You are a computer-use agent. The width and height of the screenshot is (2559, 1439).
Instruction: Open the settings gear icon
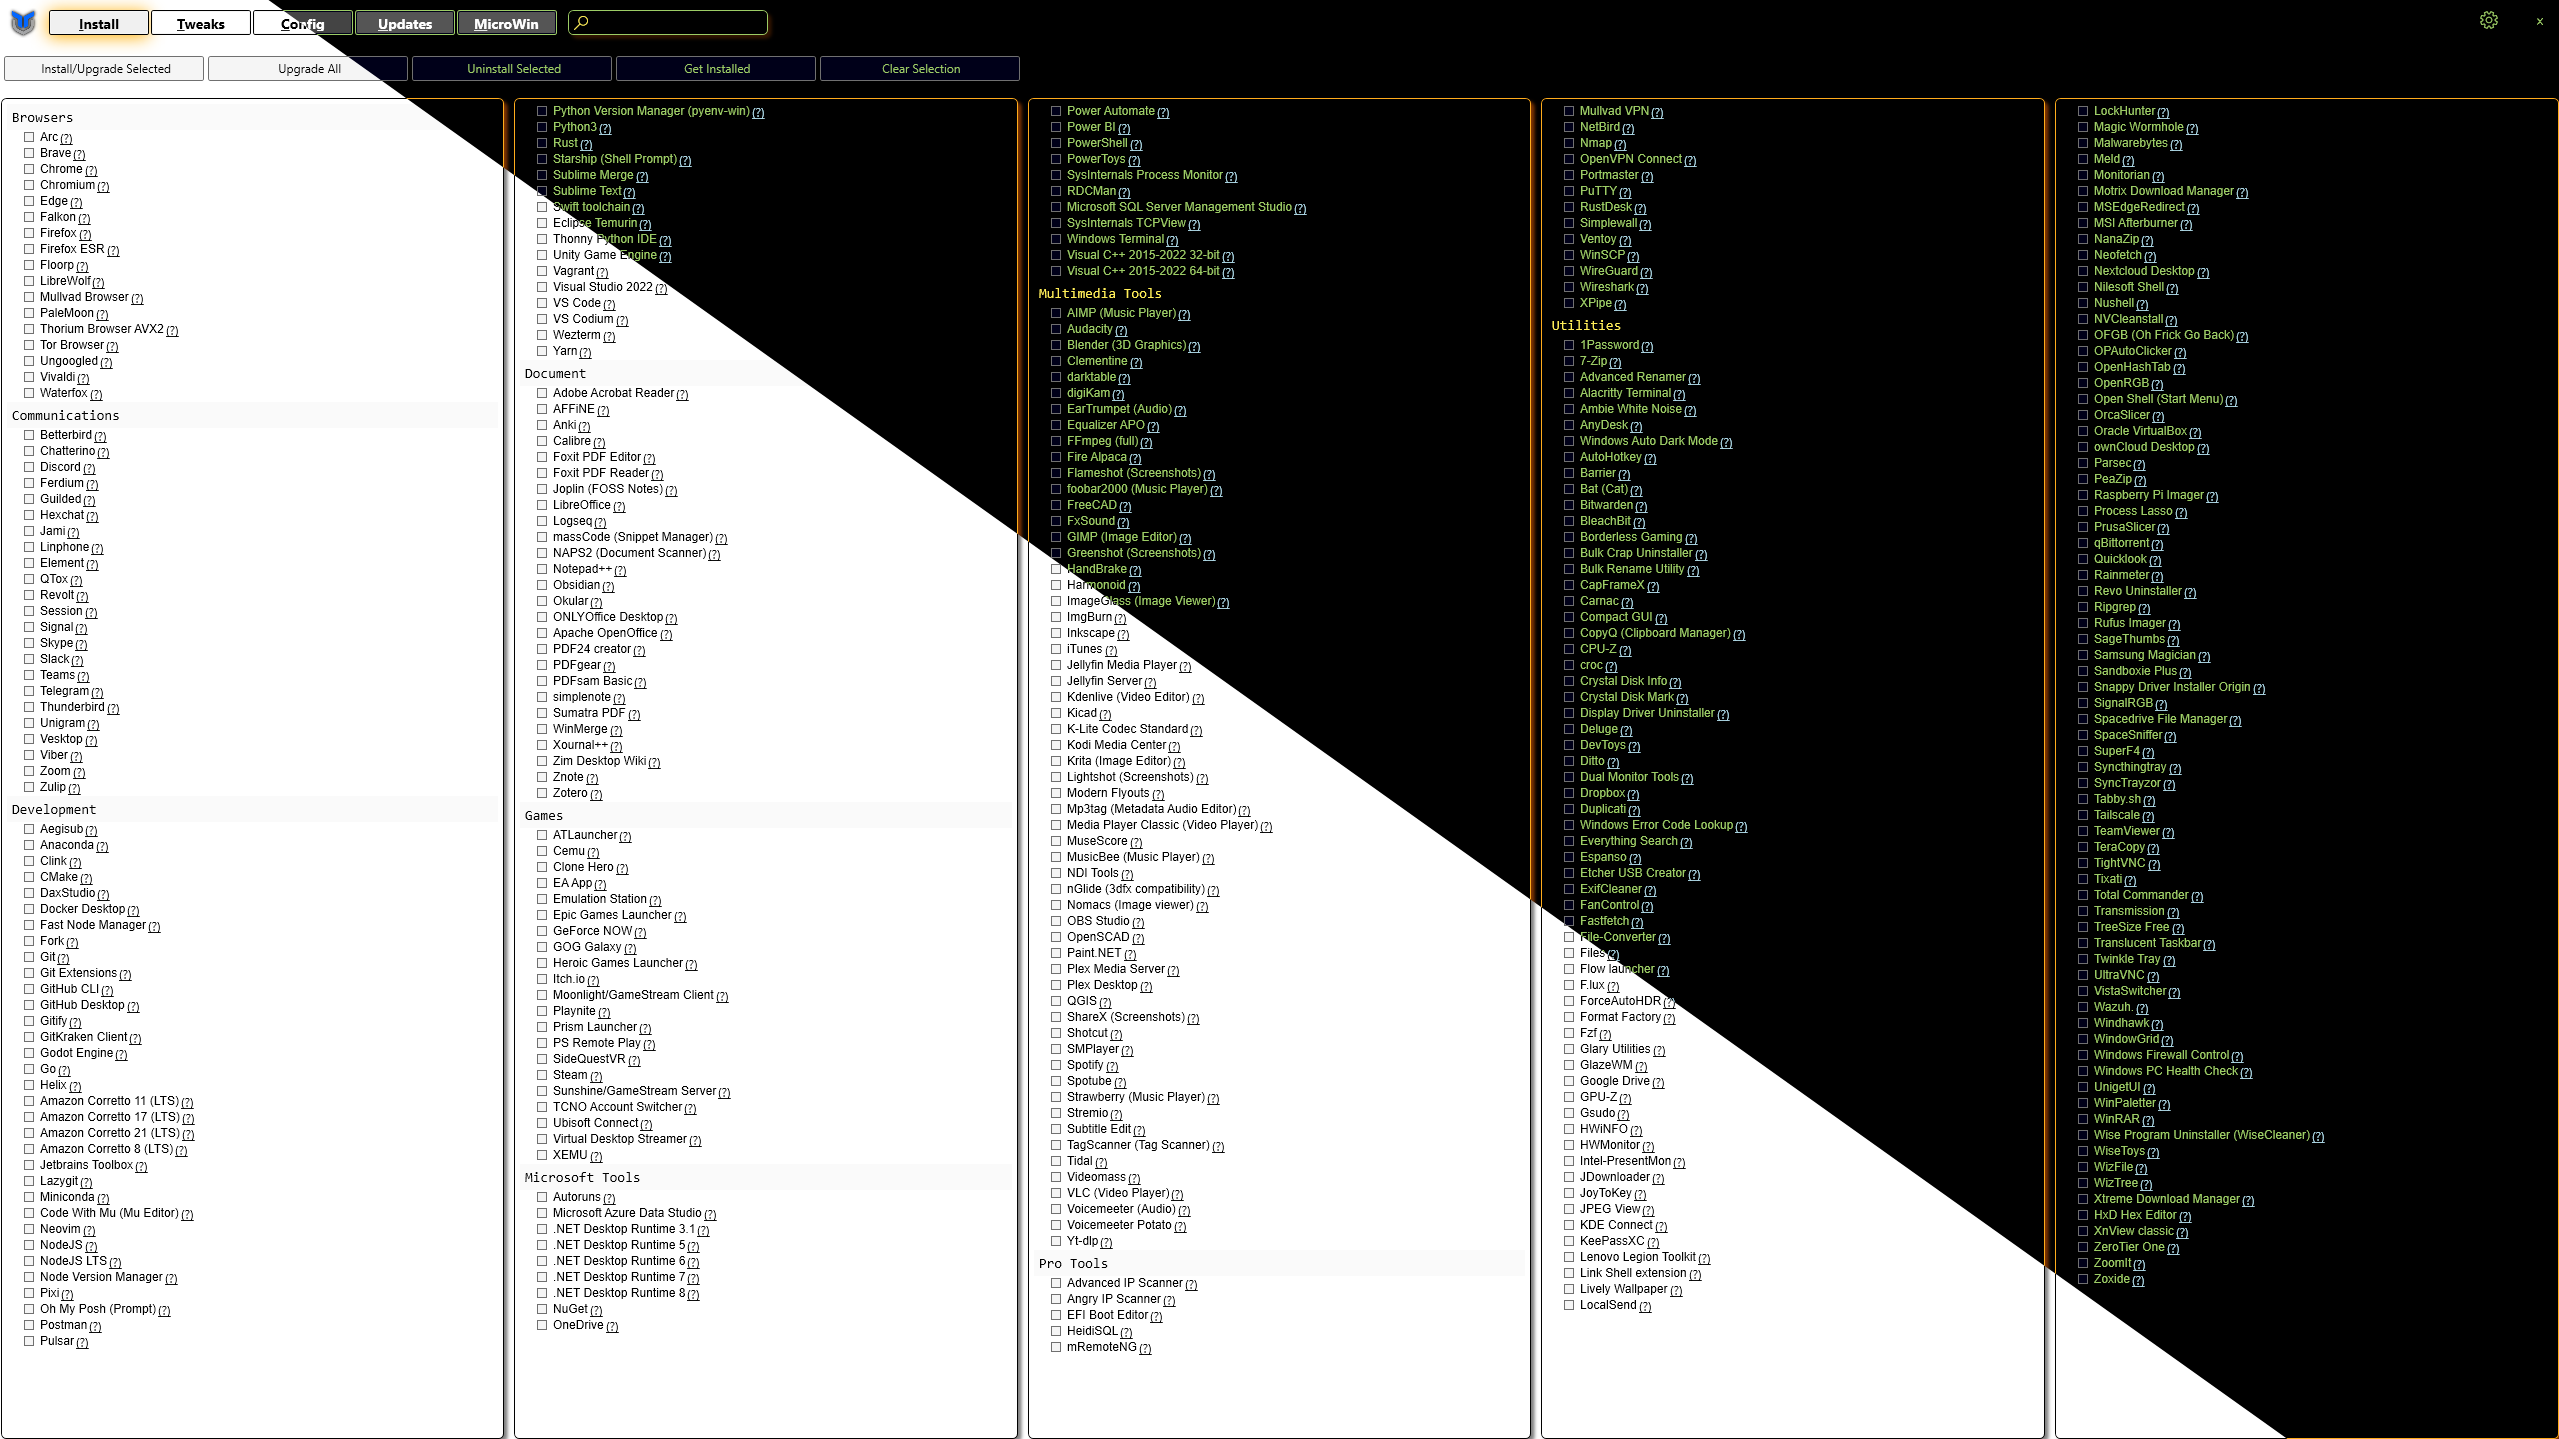[2488, 21]
